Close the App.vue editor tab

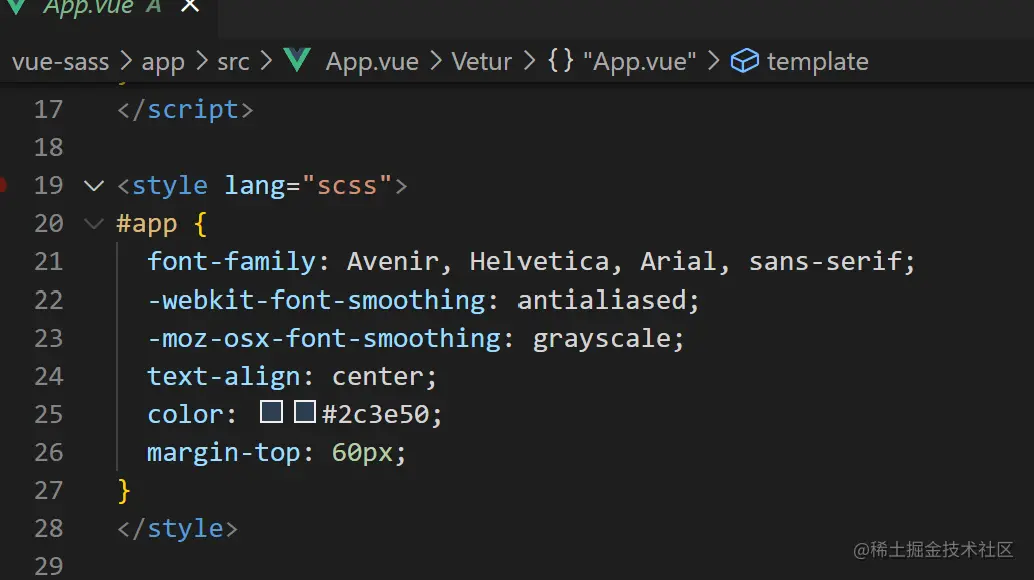click(x=190, y=6)
